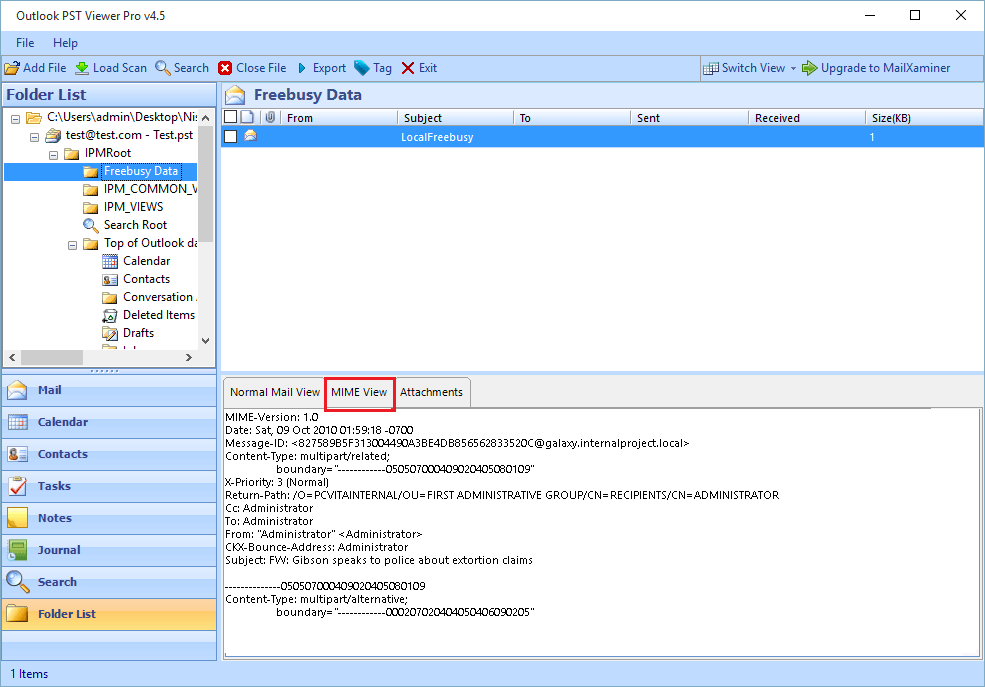The height and width of the screenshot is (687, 985).
Task: Click the Close File button label
Action: [261, 68]
